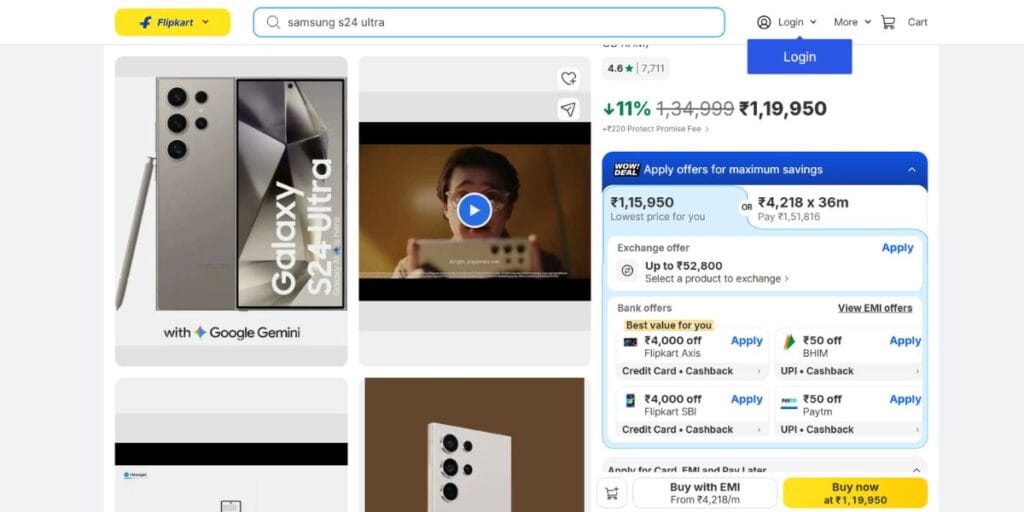1024x512 pixels.
Task: Open Protect Promise Fee details
Action: click(655, 129)
